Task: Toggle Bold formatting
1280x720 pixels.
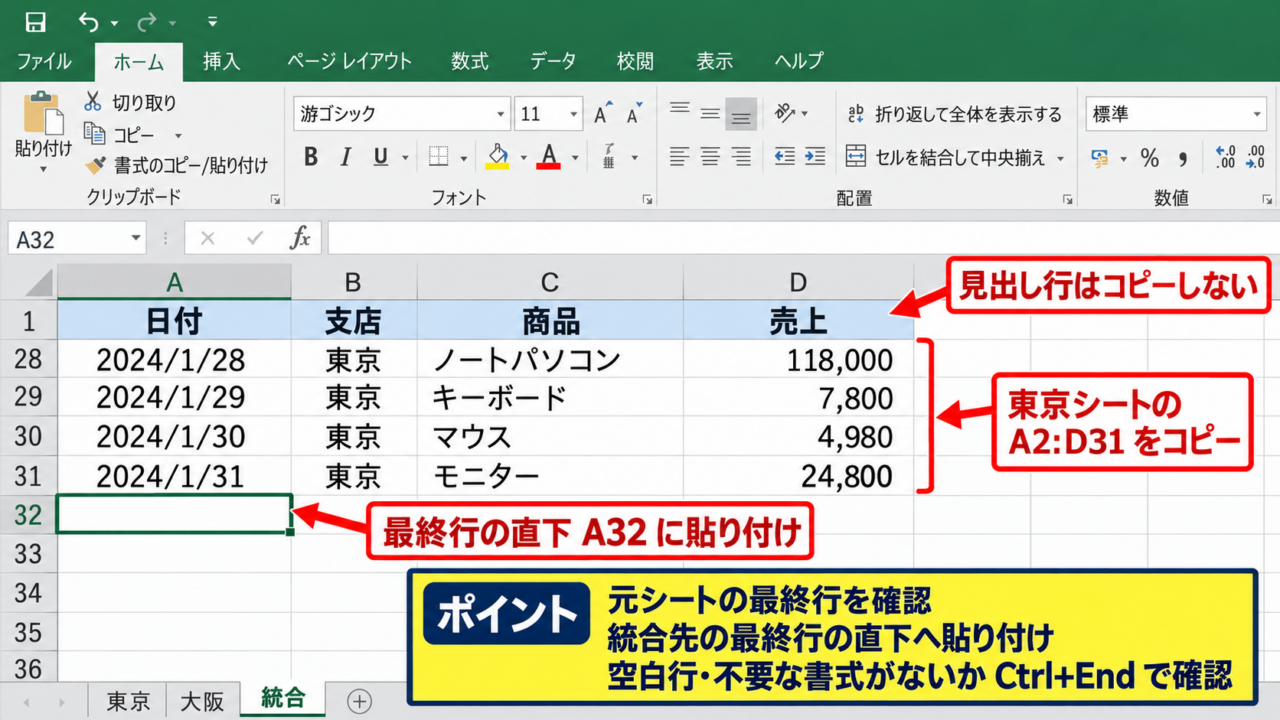Action: click(311, 157)
